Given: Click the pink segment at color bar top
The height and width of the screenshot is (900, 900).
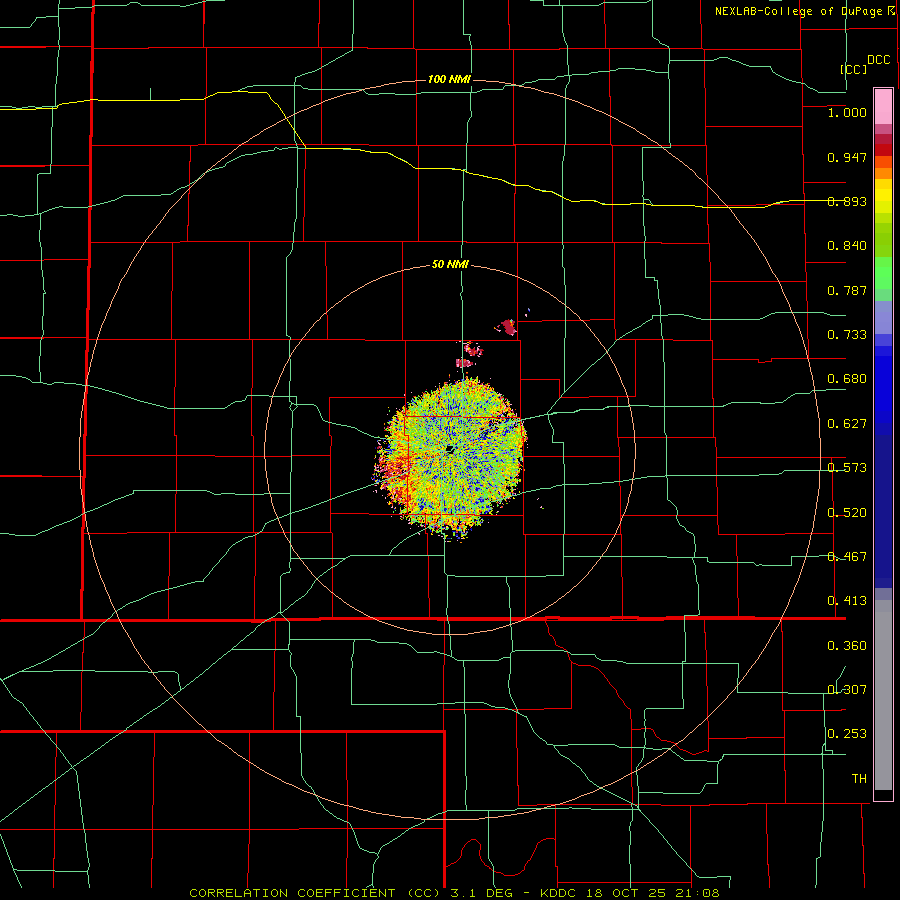Looking at the screenshot, I should point(883,107).
